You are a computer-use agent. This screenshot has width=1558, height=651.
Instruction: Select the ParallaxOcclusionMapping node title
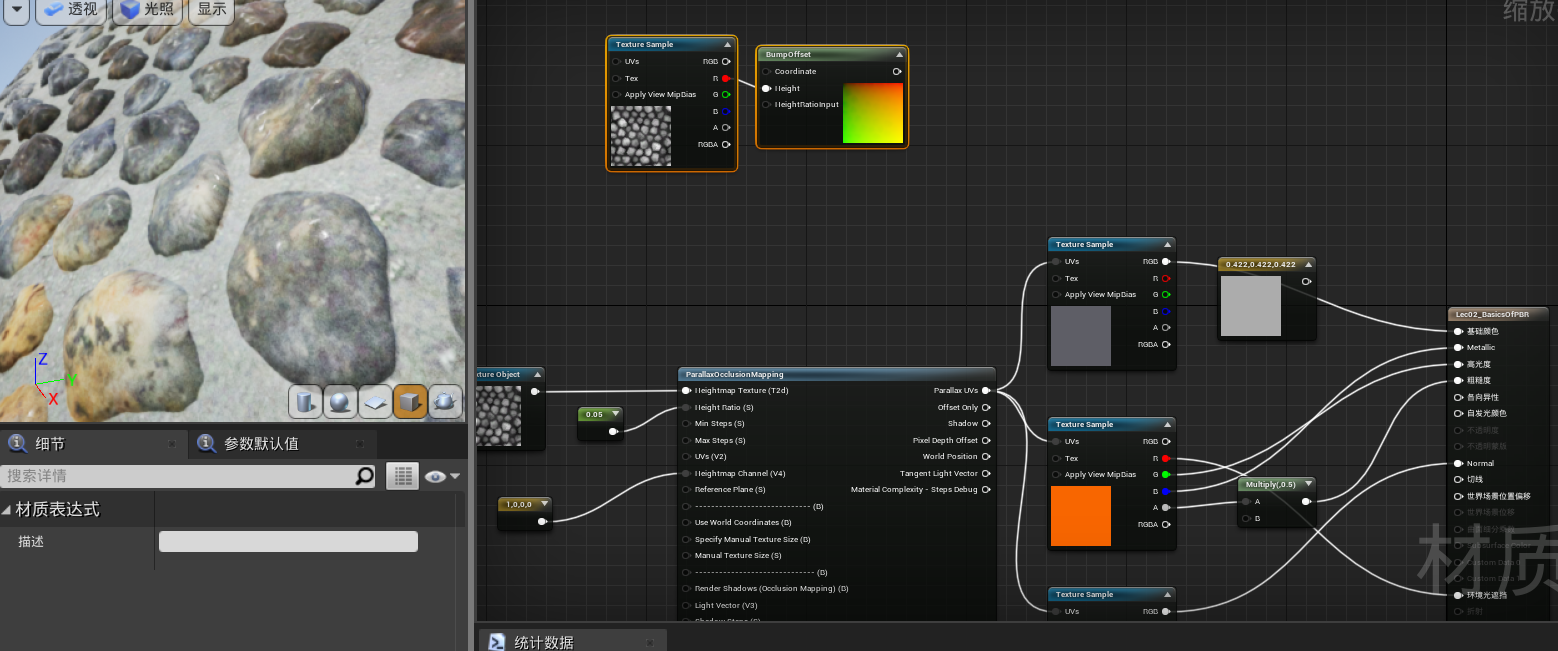[734, 374]
